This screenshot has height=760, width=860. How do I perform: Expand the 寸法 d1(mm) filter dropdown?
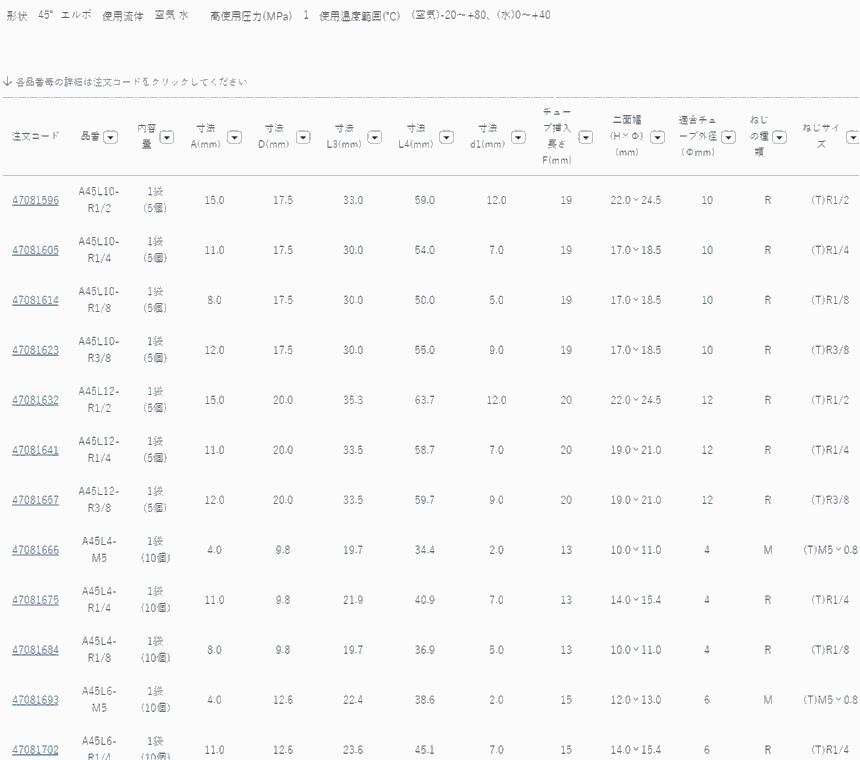click(518, 136)
